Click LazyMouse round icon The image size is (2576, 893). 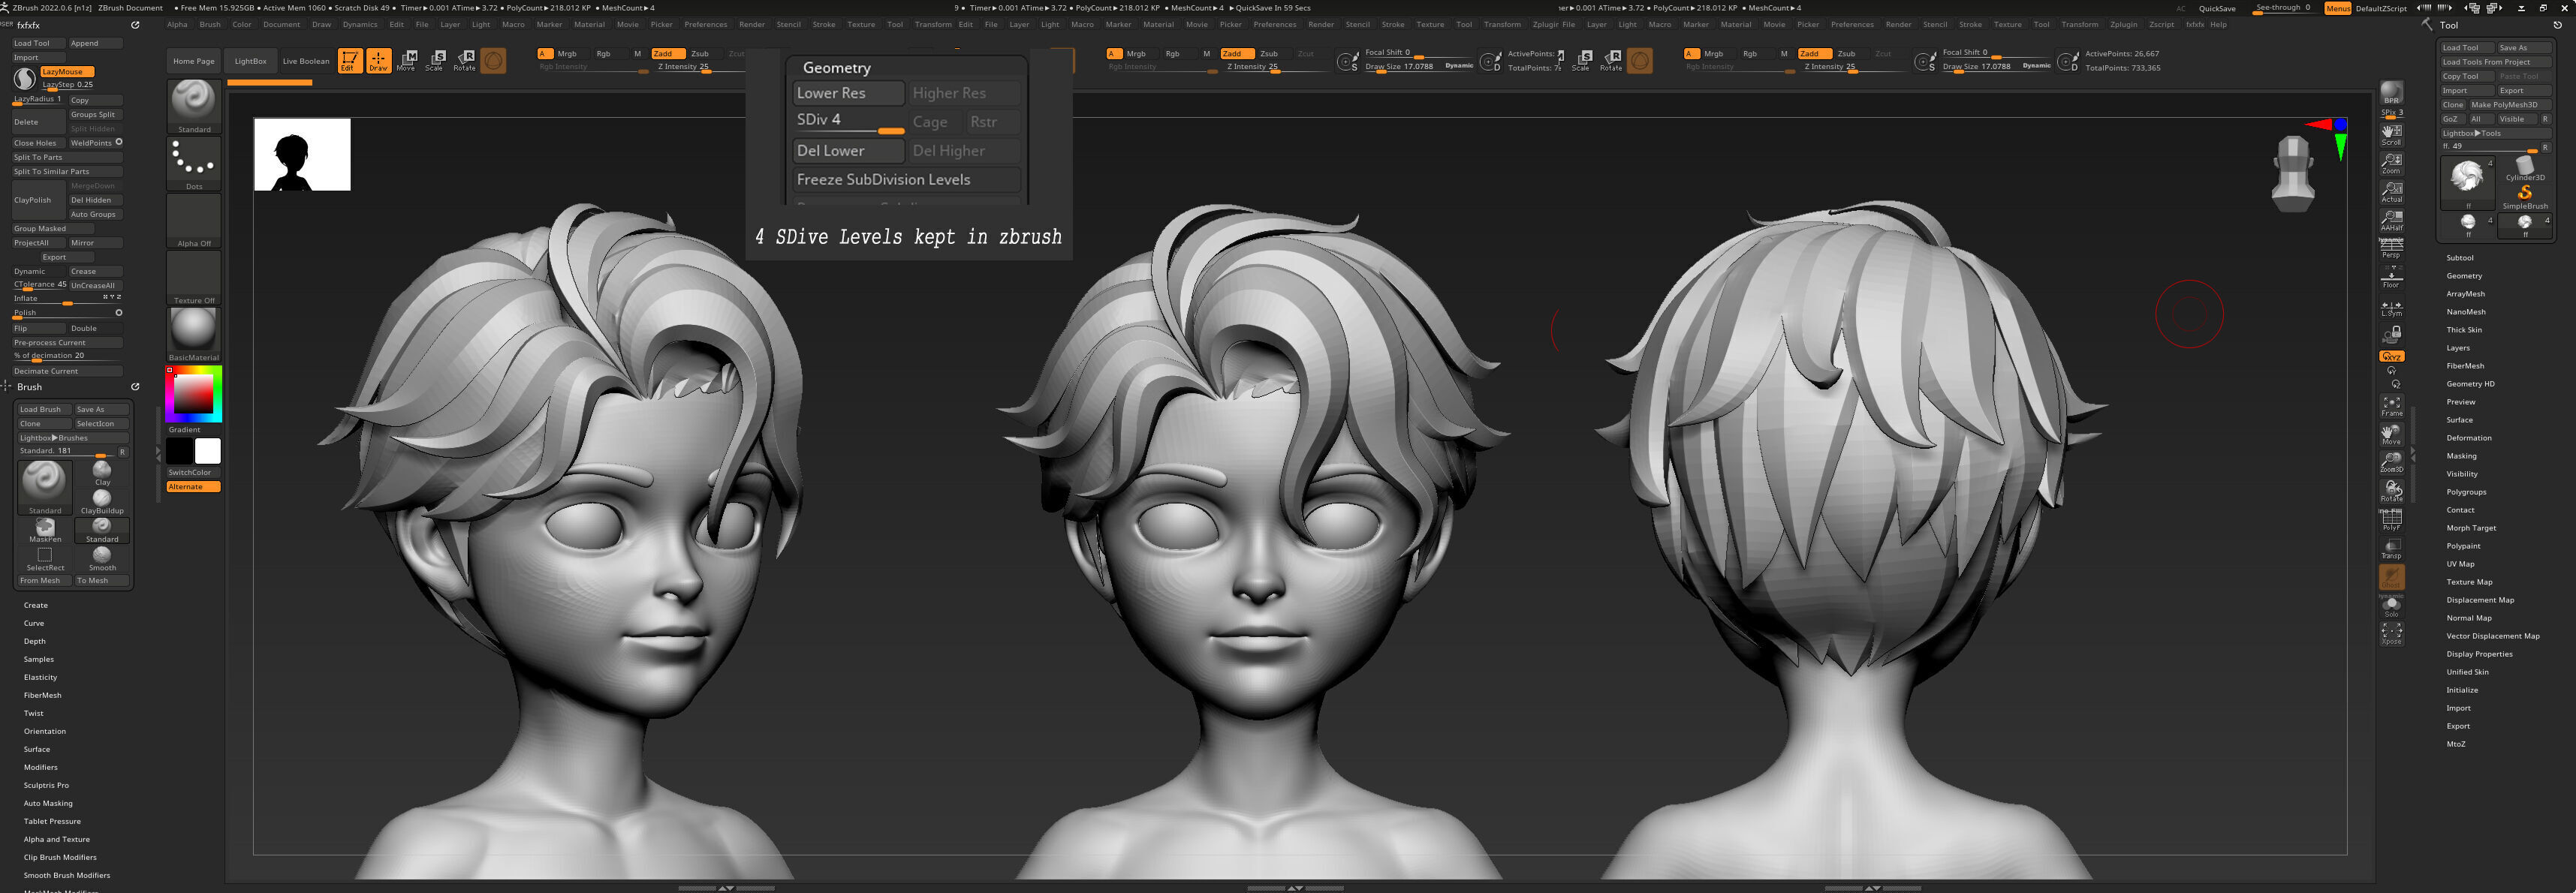[x=24, y=79]
